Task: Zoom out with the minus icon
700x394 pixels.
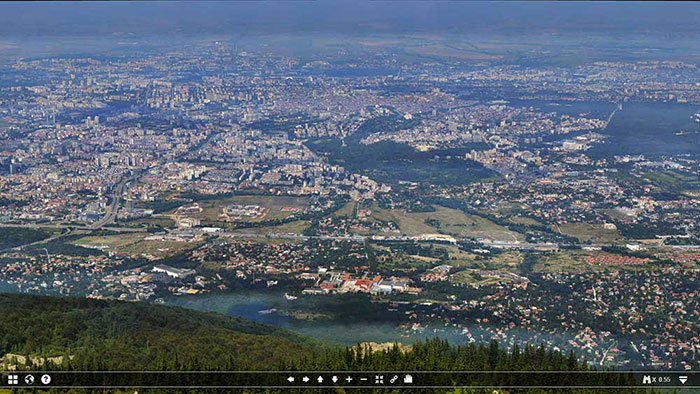Action: [x=364, y=379]
